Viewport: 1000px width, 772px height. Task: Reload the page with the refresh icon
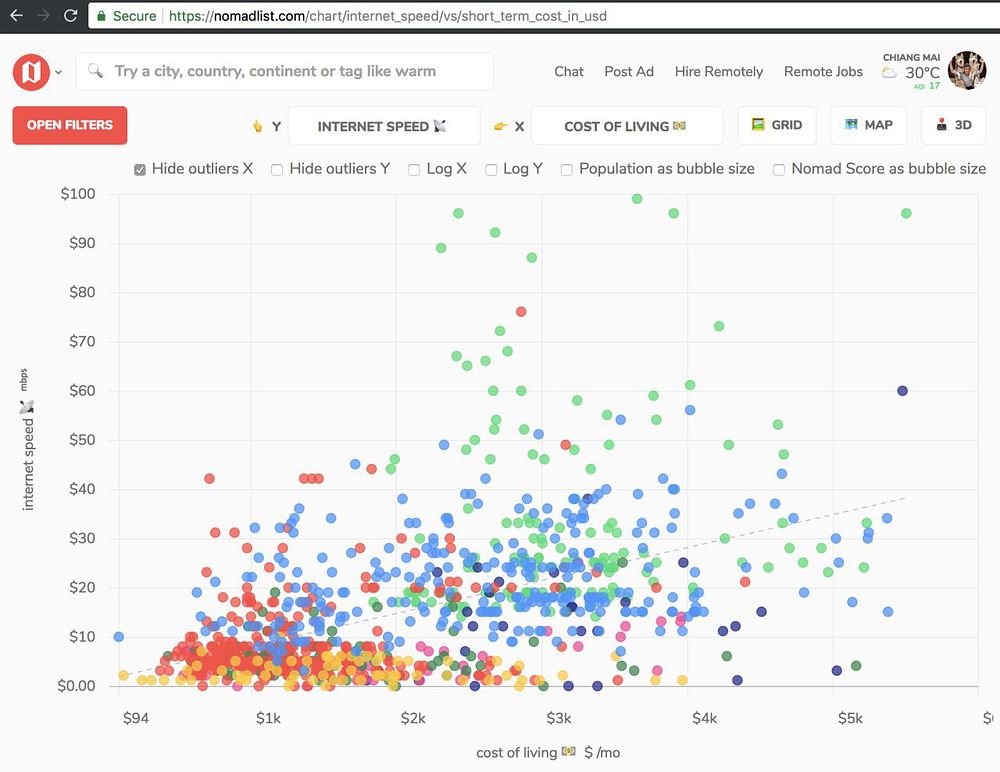pyautogui.click(x=70, y=15)
